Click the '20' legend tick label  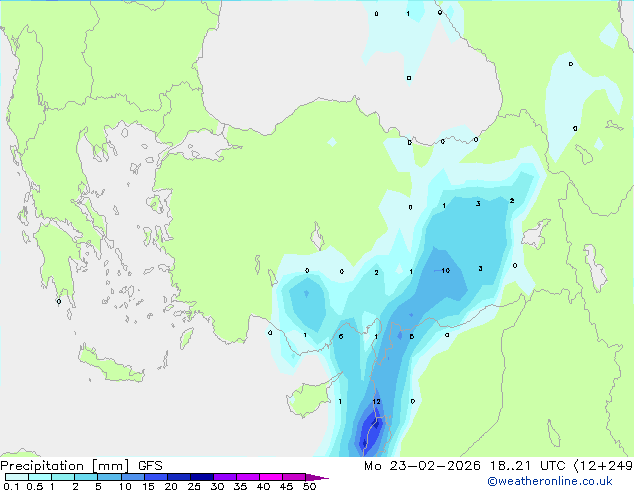[x=171, y=486]
